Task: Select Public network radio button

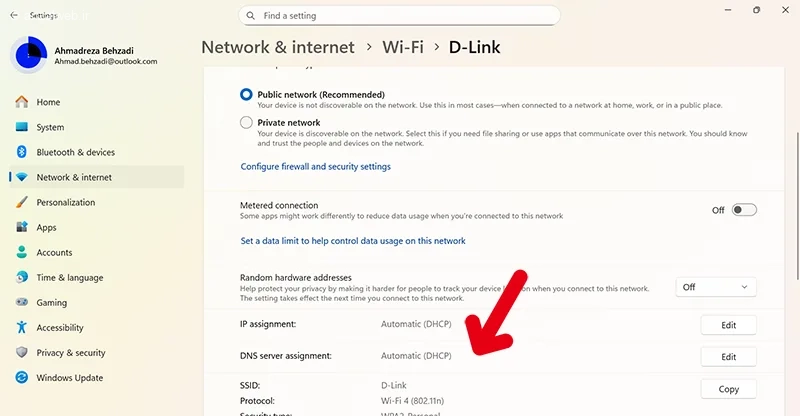Action: coord(247,94)
